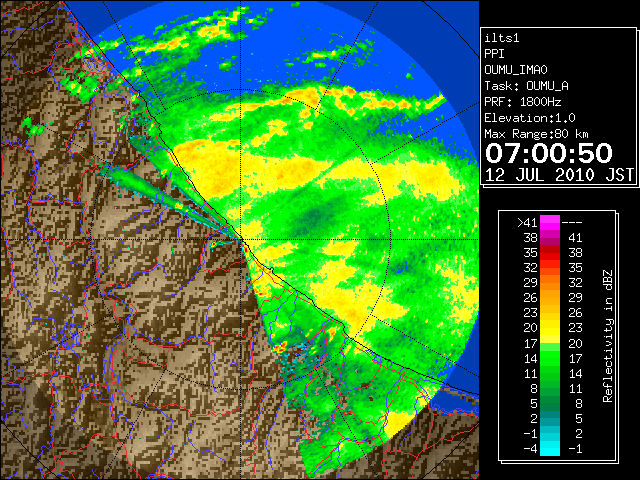Screen dimensions: 640x480
Task: Click the radar center where dotted crosshairs meet
Action: (x=241, y=240)
